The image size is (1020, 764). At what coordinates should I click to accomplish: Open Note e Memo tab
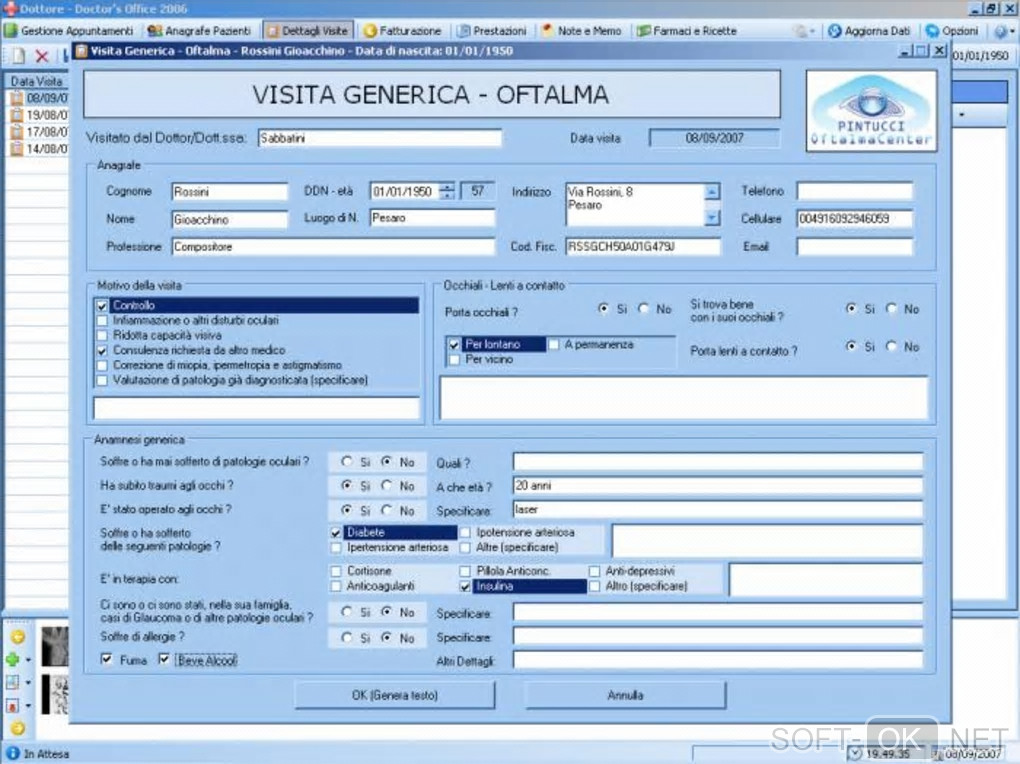tap(582, 31)
